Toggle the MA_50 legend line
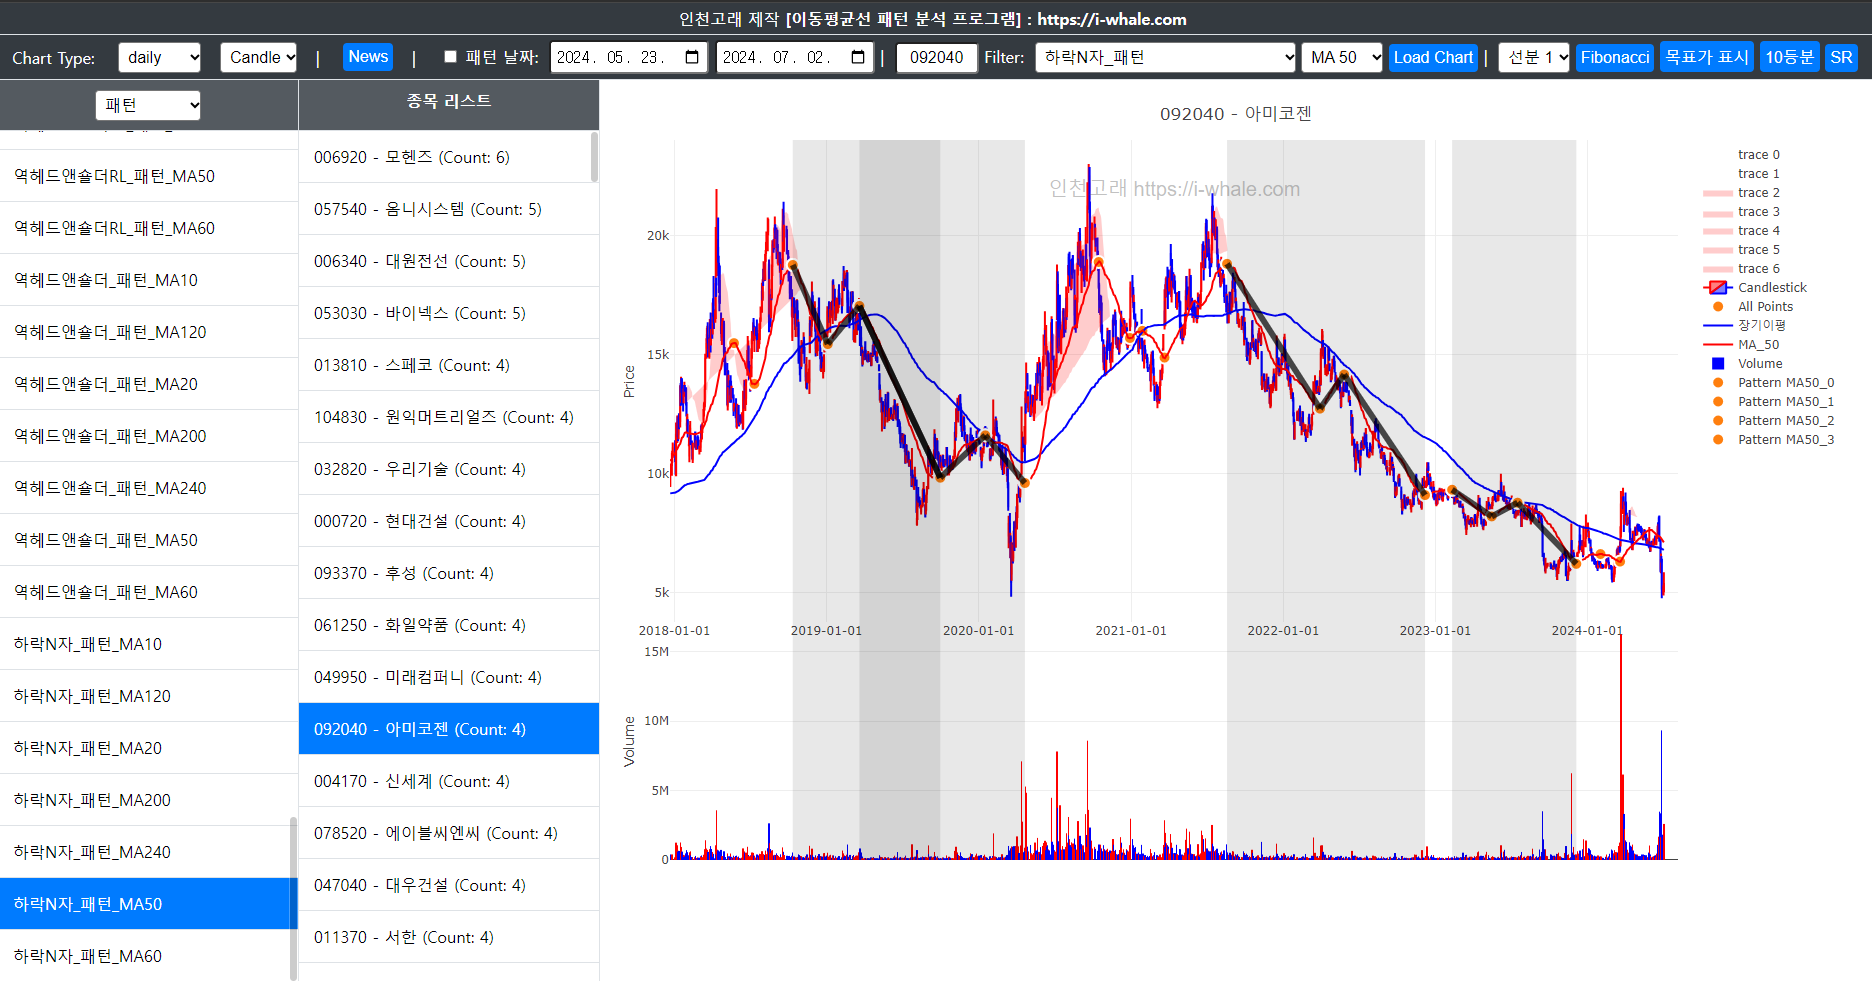The width and height of the screenshot is (1872, 981). pos(1717,345)
